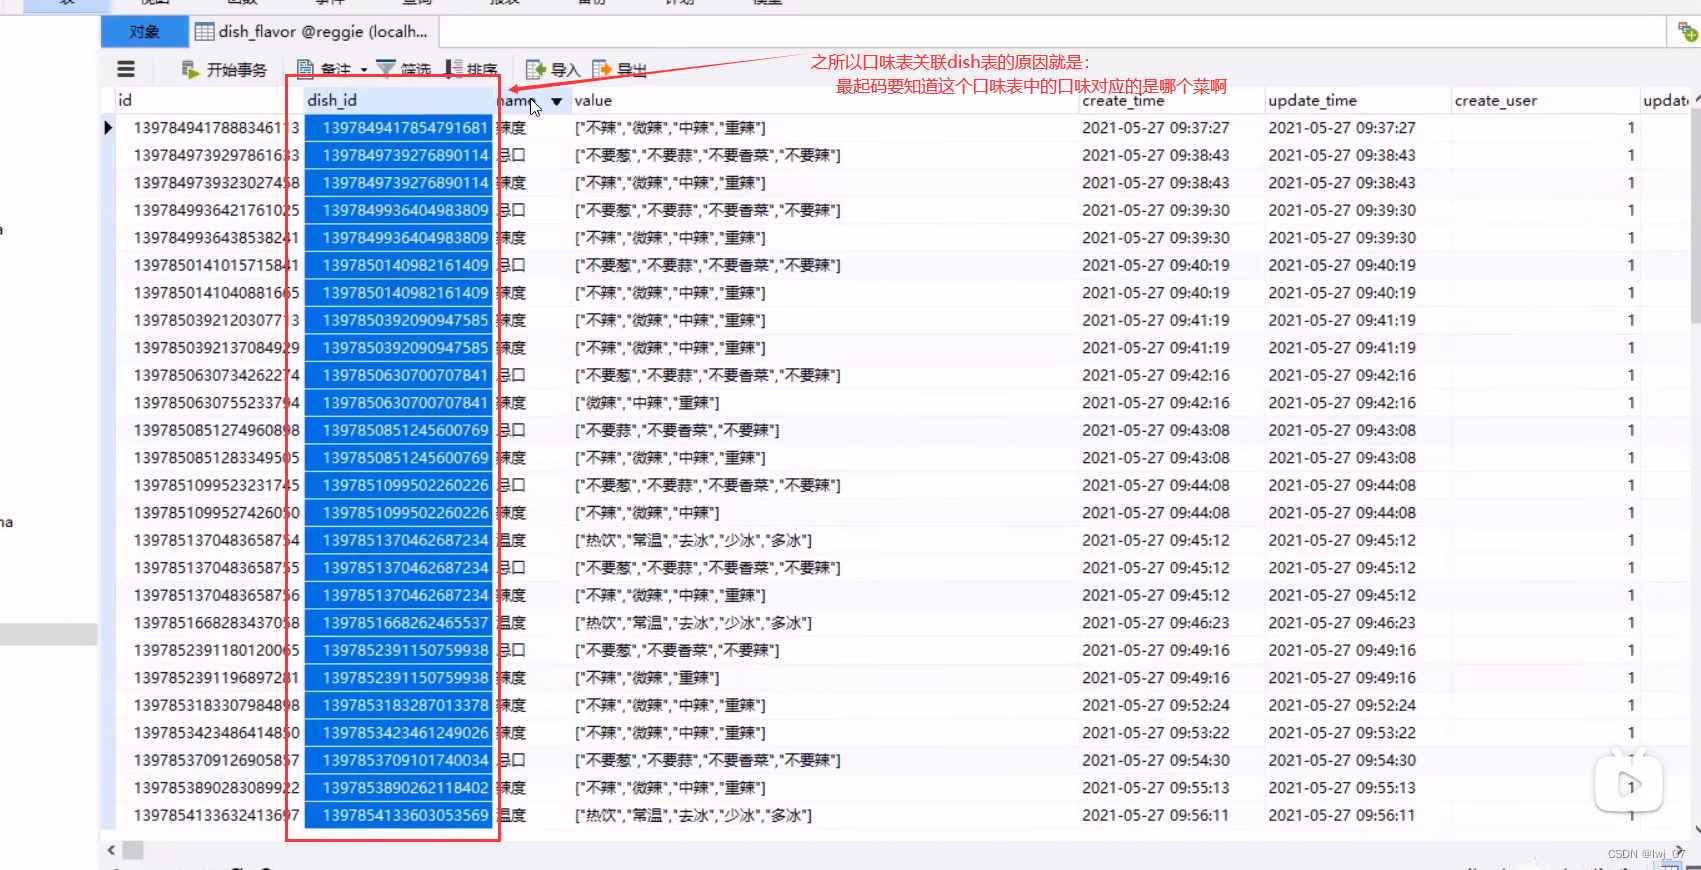Expand the 备注 dropdown arrow
Screen dimensions: 1701x870
(x=364, y=70)
